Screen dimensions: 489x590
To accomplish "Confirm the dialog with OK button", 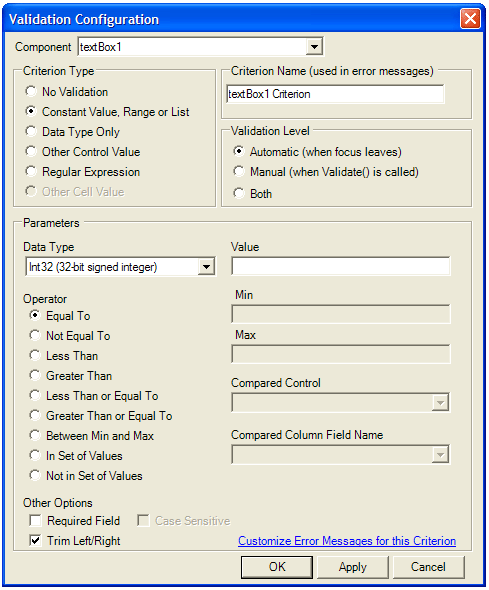I will (x=277, y=567).
